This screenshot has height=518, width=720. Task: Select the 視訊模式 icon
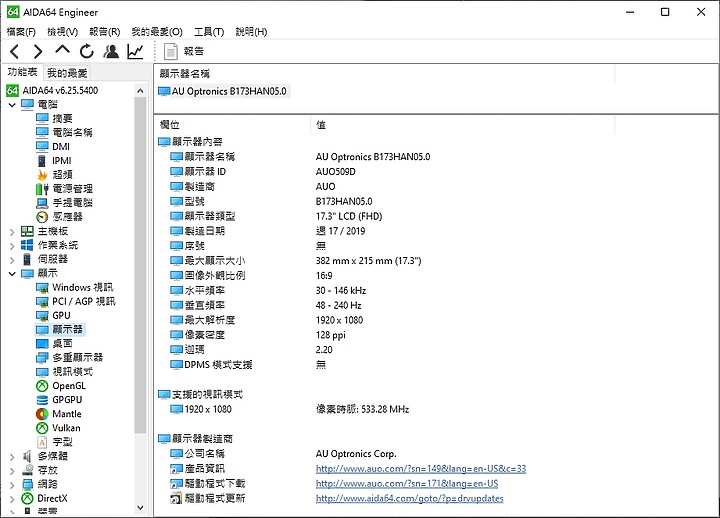(42, 372)
